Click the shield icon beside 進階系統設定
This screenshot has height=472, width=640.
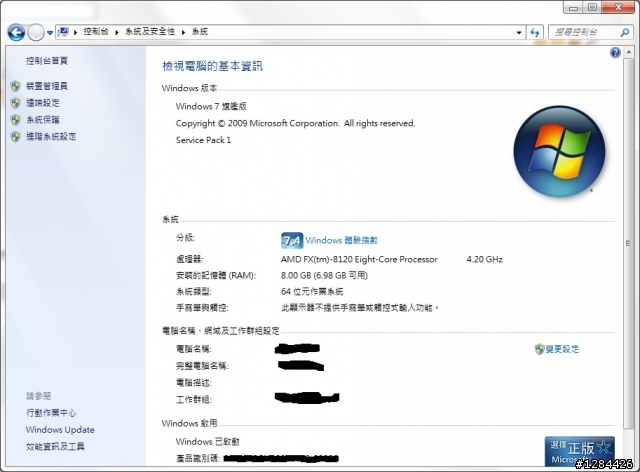click(x=16, y=136)
